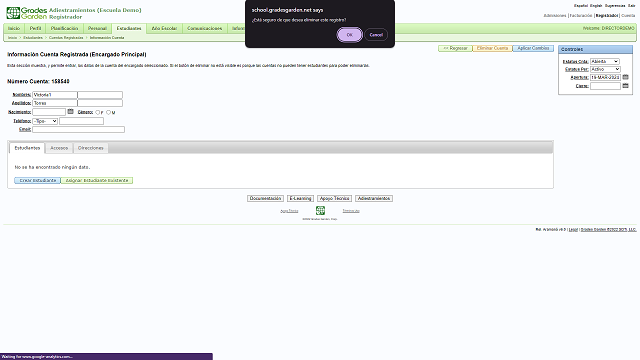The image size is (640, 360).
Task: Click the Nacimiento date input field
Action: point(49,112)
